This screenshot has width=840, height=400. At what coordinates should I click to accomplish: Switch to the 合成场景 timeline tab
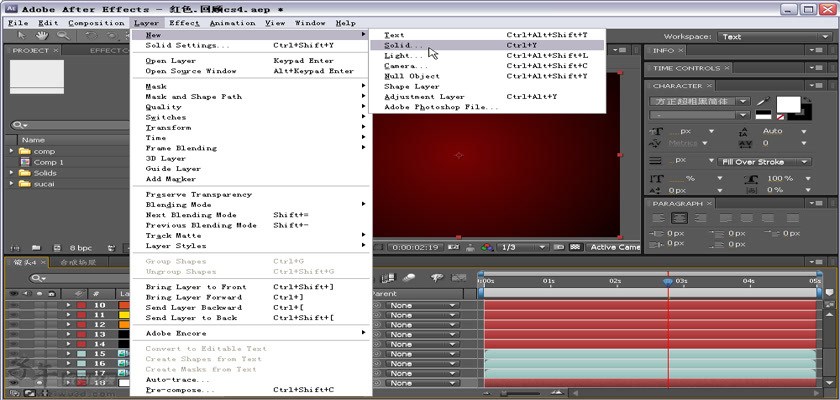[78, 262]
